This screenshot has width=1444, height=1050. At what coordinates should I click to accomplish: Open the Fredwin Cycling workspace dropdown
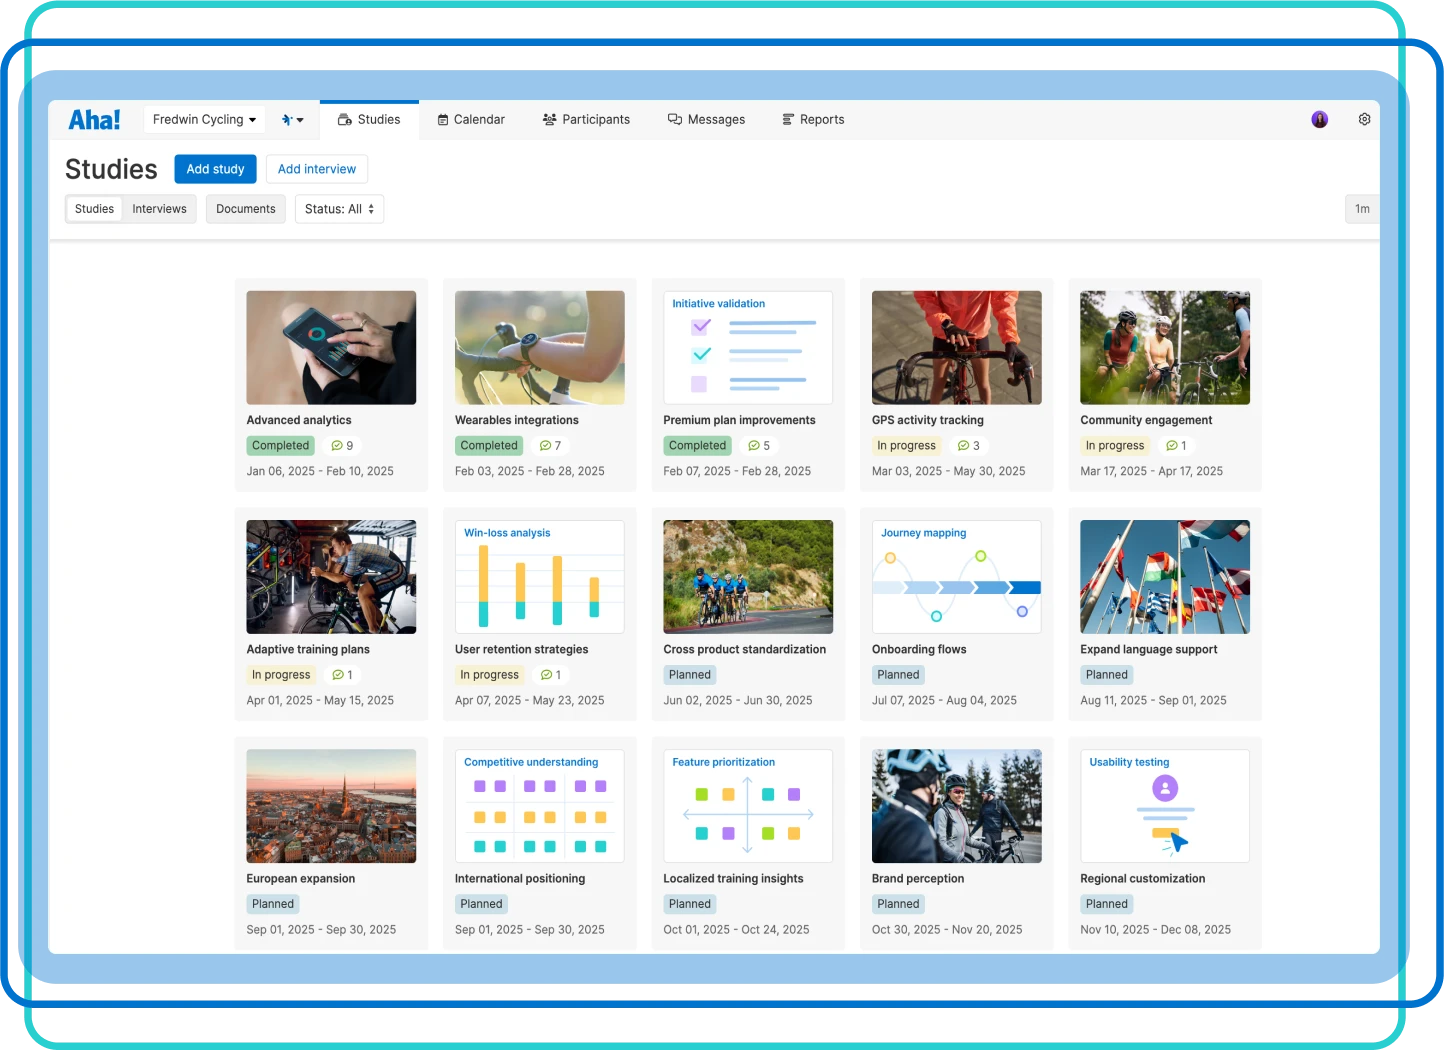[203, 119]
